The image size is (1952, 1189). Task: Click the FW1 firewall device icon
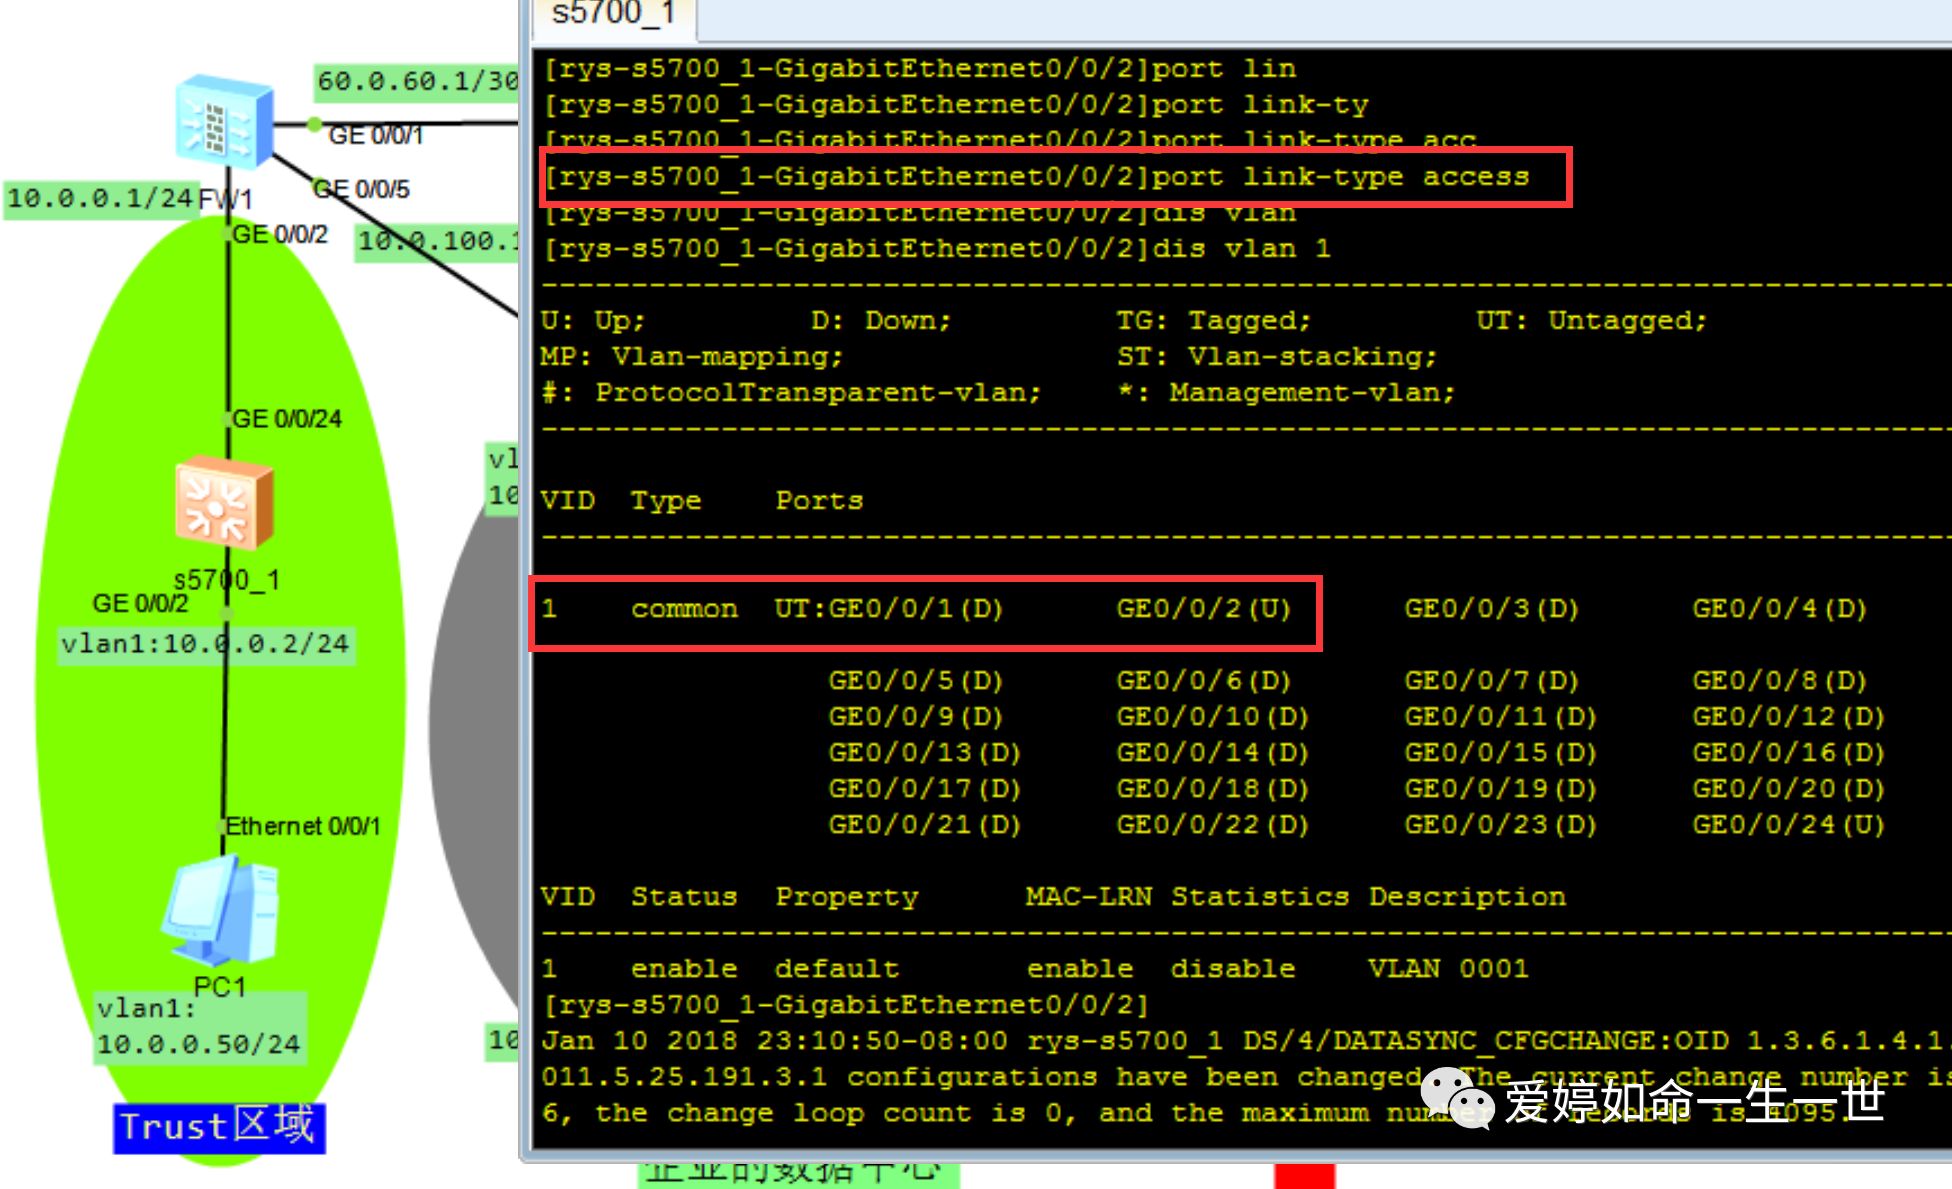click(x=224, y=120)
